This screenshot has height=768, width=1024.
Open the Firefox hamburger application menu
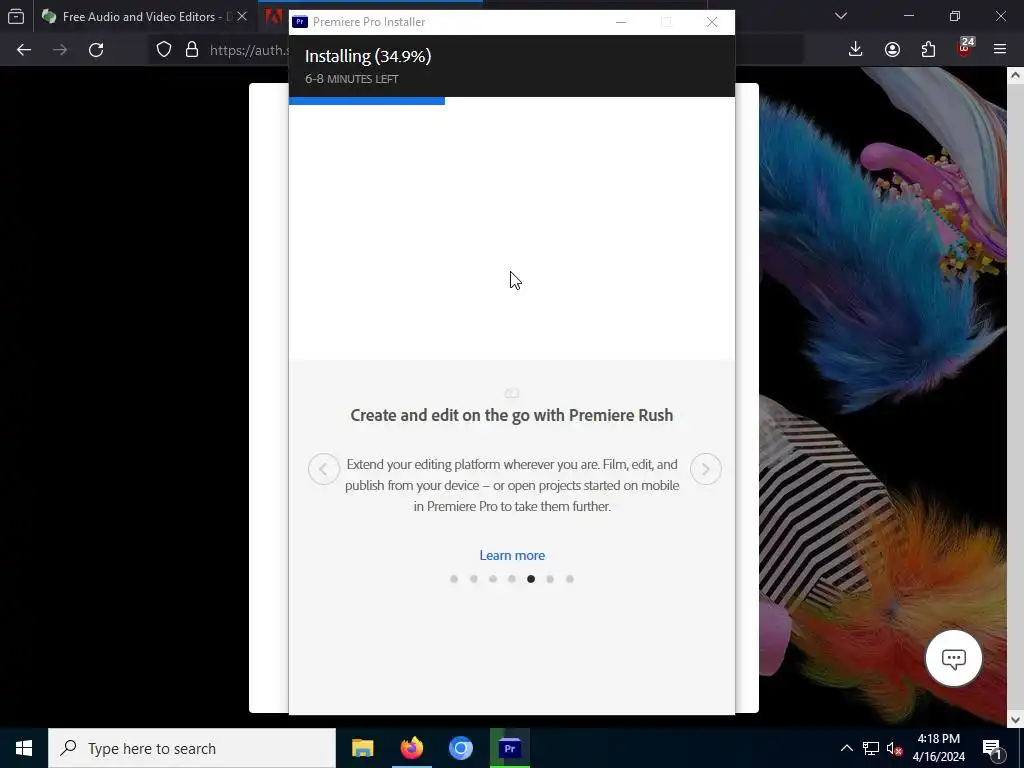pyautogui.click(x=1000, y=50)
